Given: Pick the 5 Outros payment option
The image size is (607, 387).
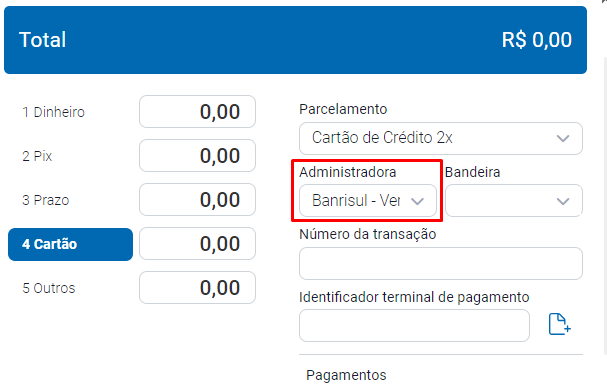Looking at the screenshot, I should [49, 288].
